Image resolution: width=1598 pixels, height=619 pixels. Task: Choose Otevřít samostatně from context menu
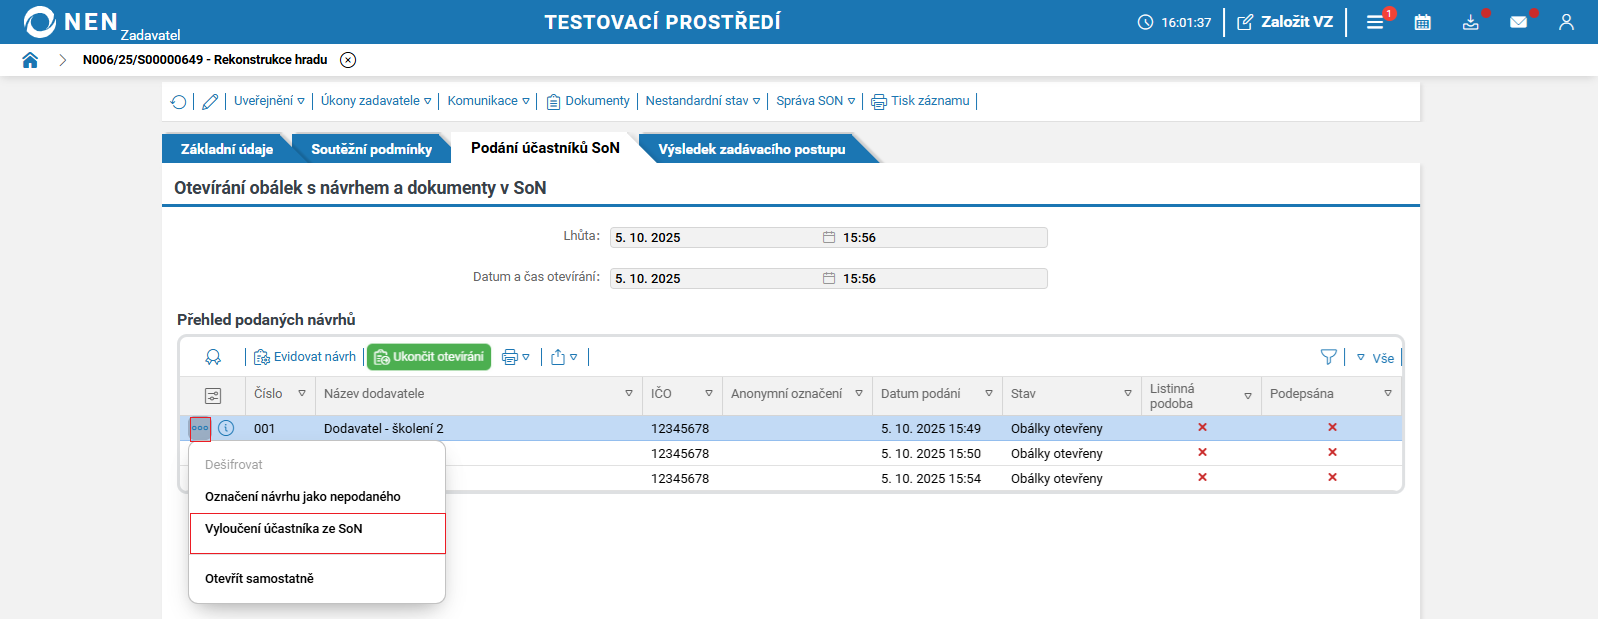click(x=259, y=579)
